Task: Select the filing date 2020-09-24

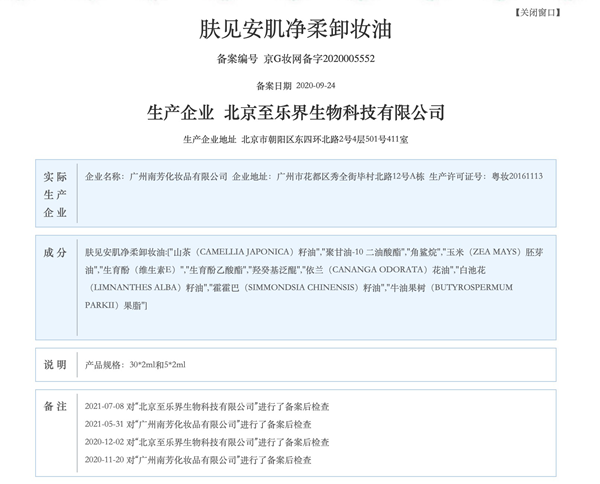Action: click(316, 85)
